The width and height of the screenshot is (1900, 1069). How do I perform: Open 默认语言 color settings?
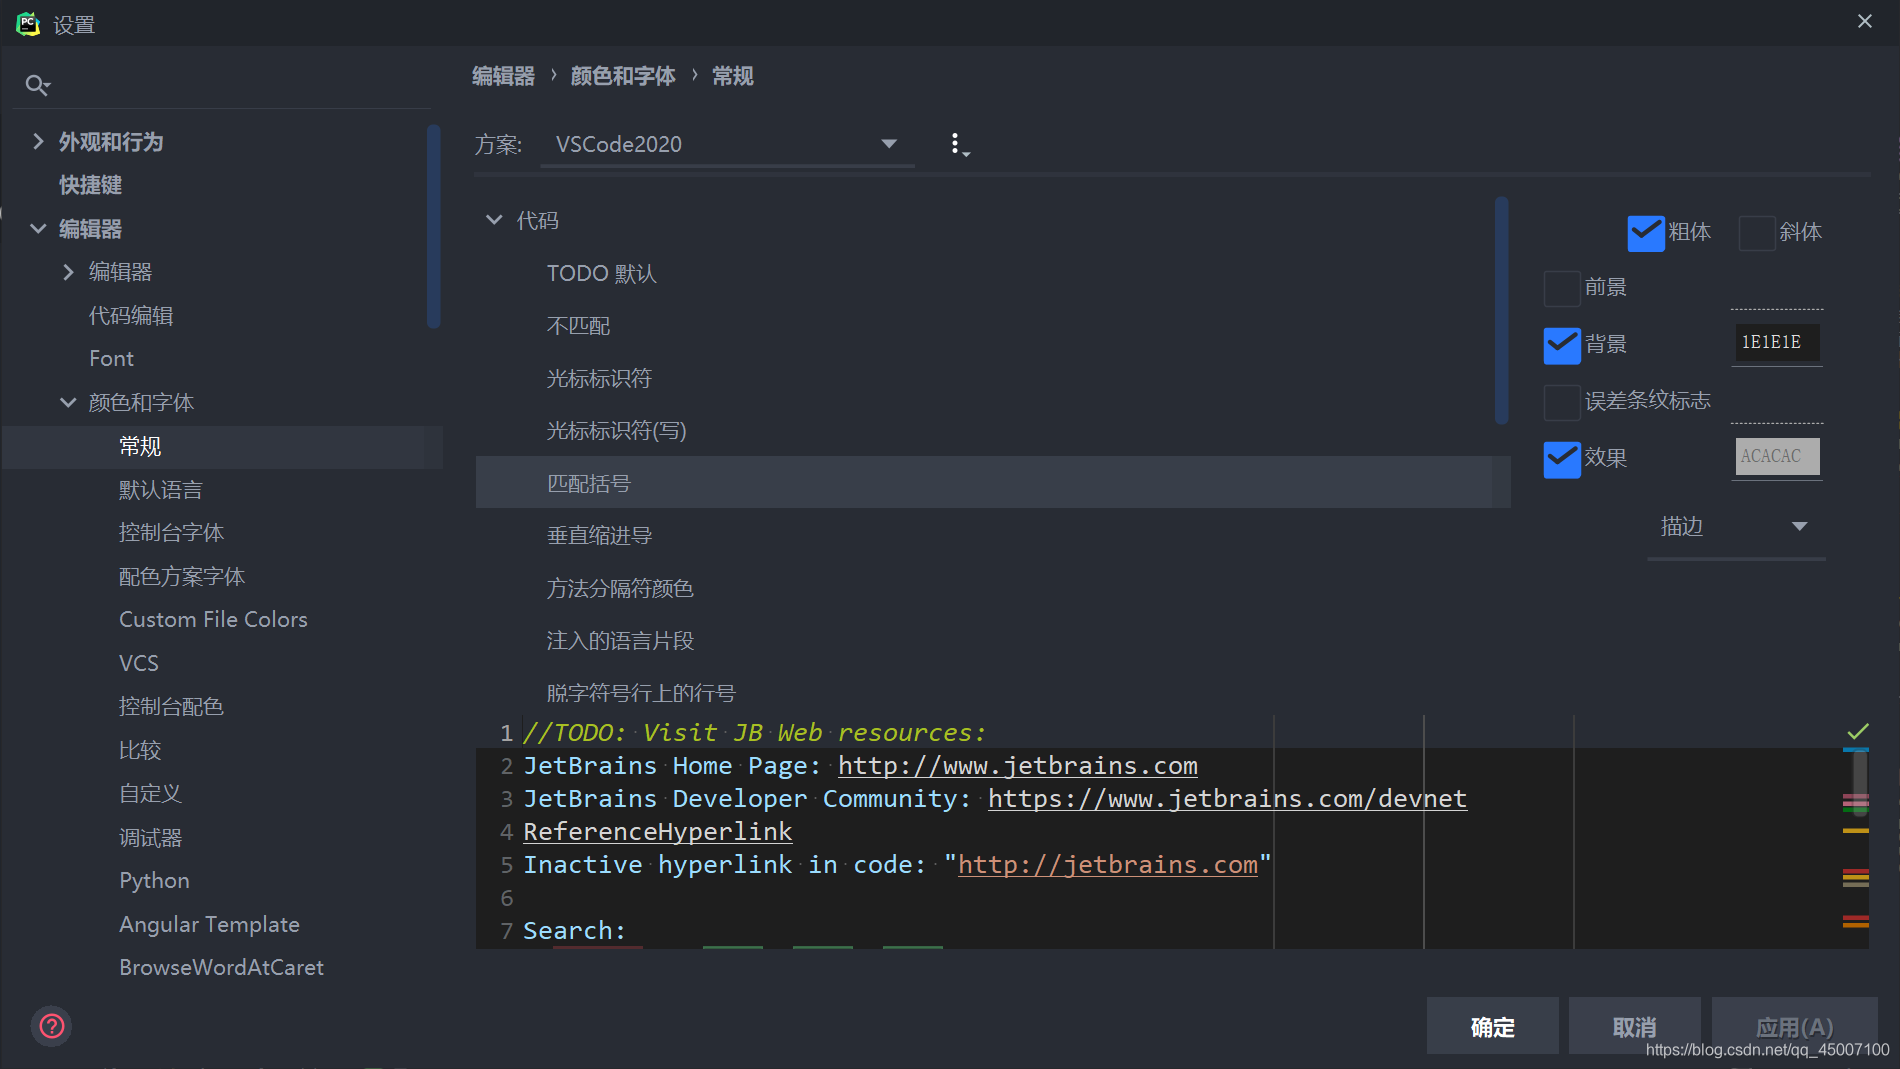coord(160,490)
